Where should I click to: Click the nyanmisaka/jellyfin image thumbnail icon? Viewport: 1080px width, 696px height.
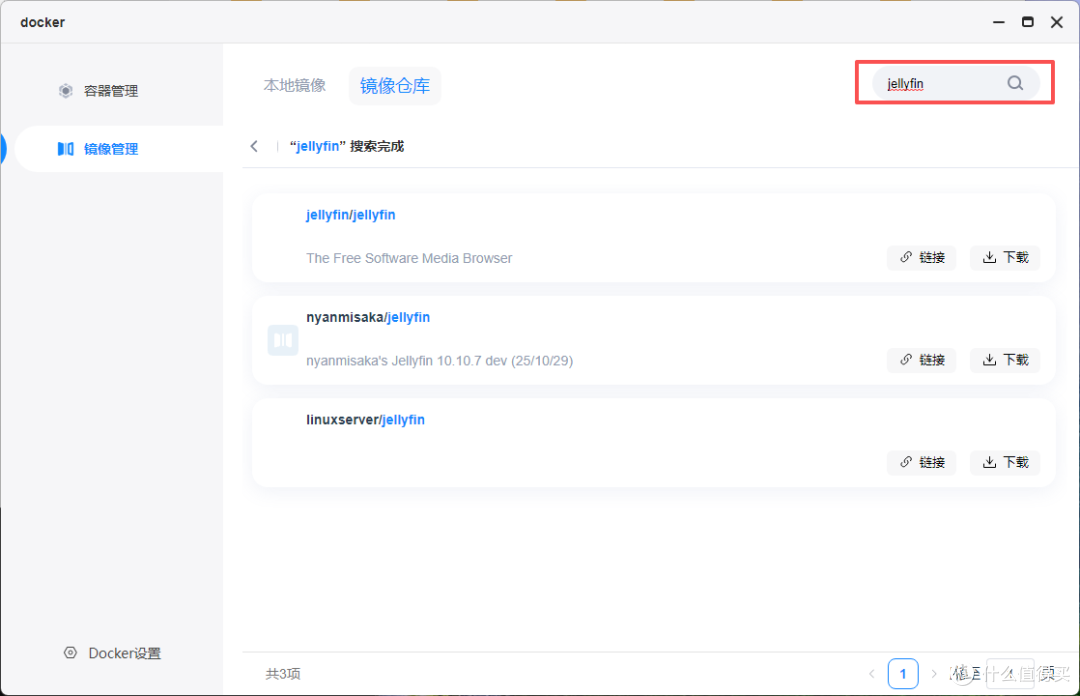coord(282,340)
